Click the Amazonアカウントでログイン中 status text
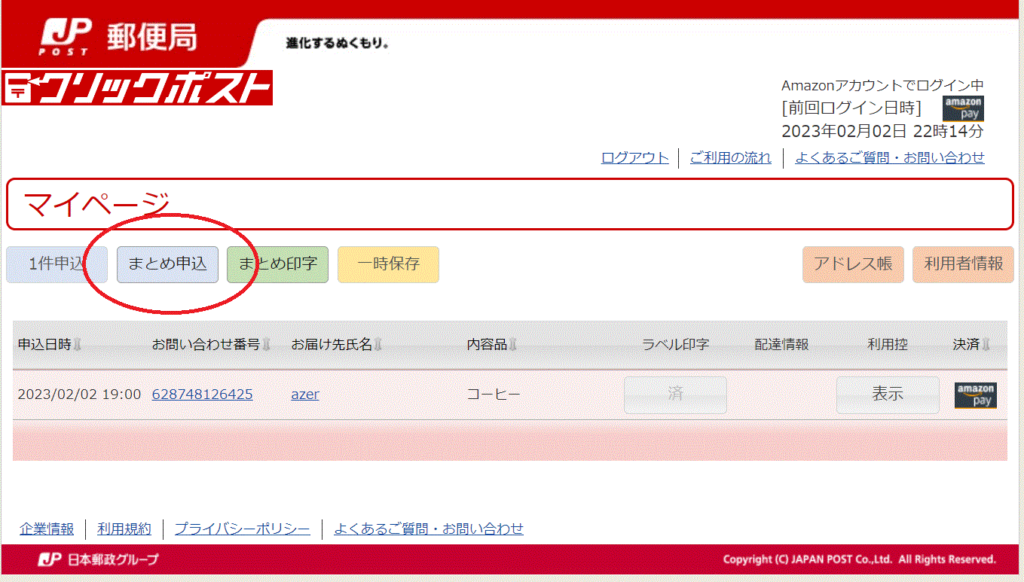 [882, 86]
